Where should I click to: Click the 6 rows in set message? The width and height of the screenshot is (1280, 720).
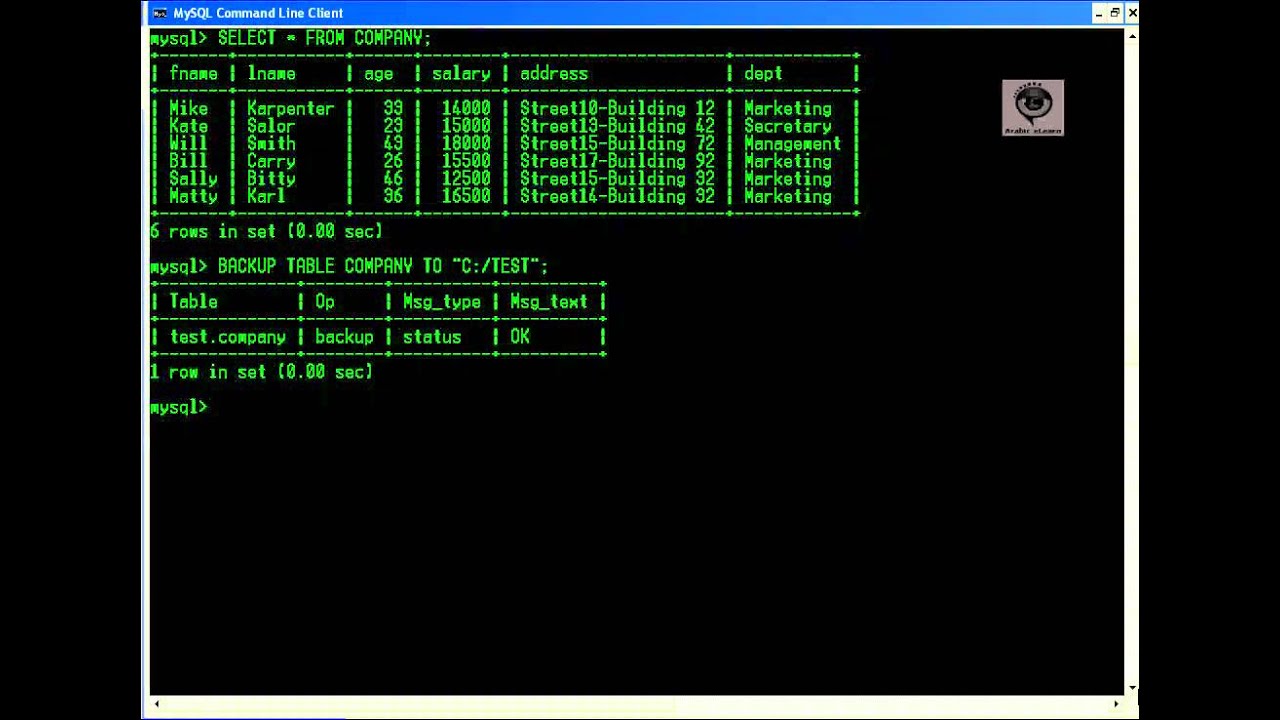(x=266, y=231)
